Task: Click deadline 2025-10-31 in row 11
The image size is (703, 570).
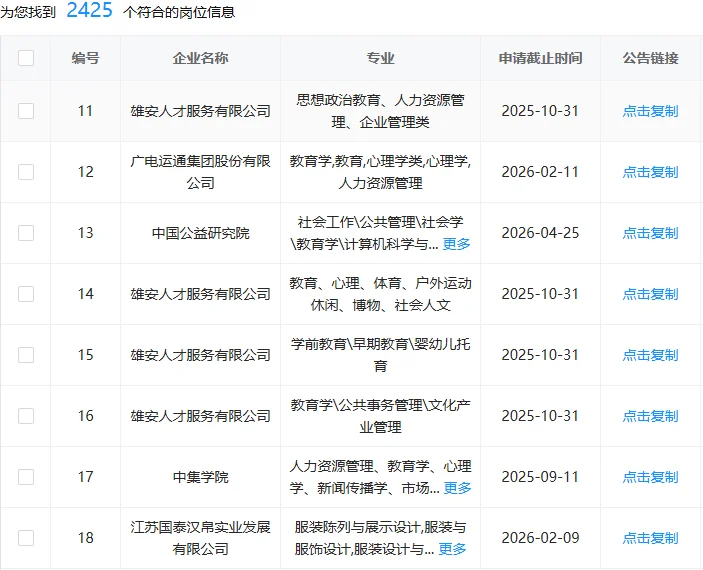Action: point(540,111)
